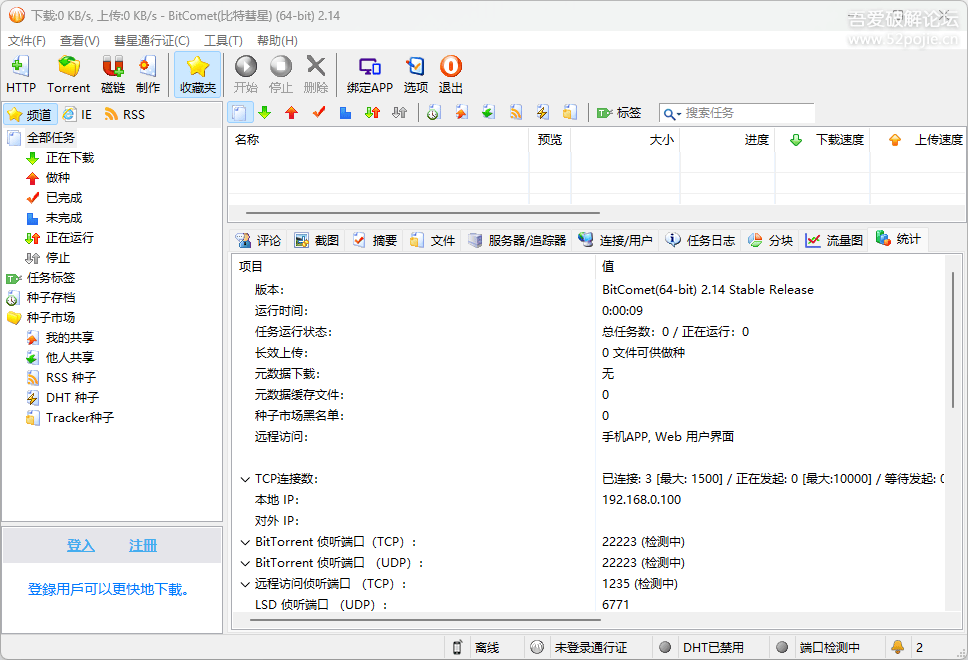Open a Torrent file via toolbar
This screenshot has width=968, height=660.
tap(69, 74)
